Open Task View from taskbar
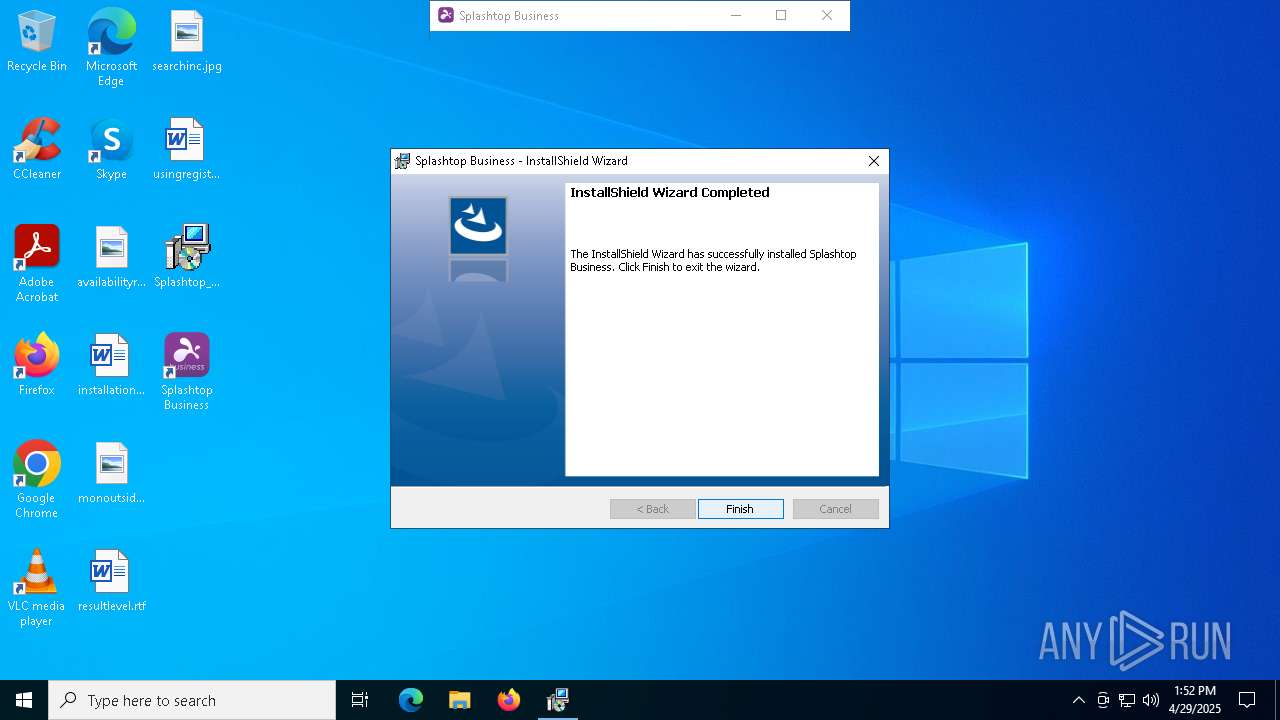Screen dimensions: 1280x720 click(360, 700)
